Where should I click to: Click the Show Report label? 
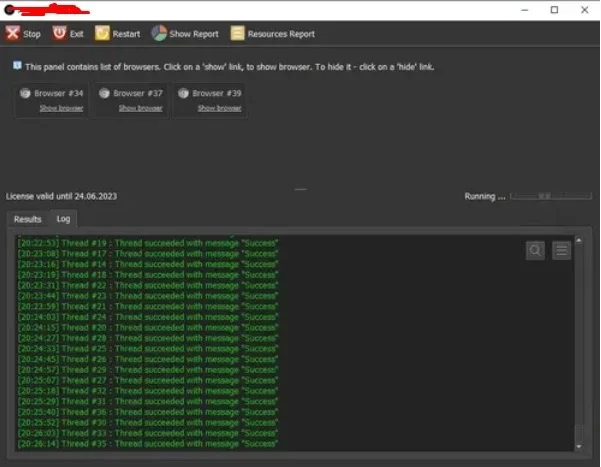tap(194, 34)
